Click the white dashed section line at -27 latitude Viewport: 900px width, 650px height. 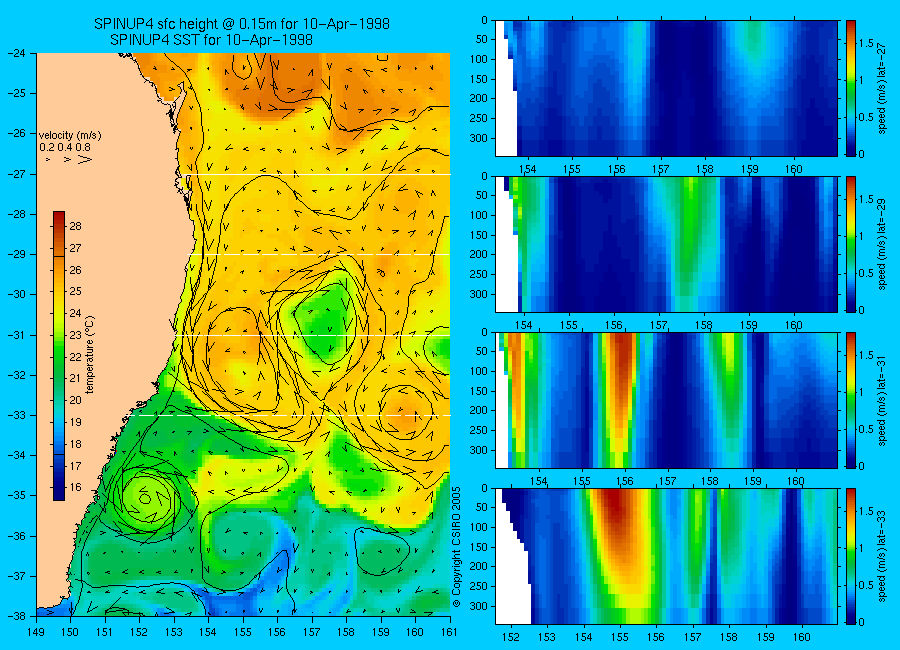tap(321, 174)
